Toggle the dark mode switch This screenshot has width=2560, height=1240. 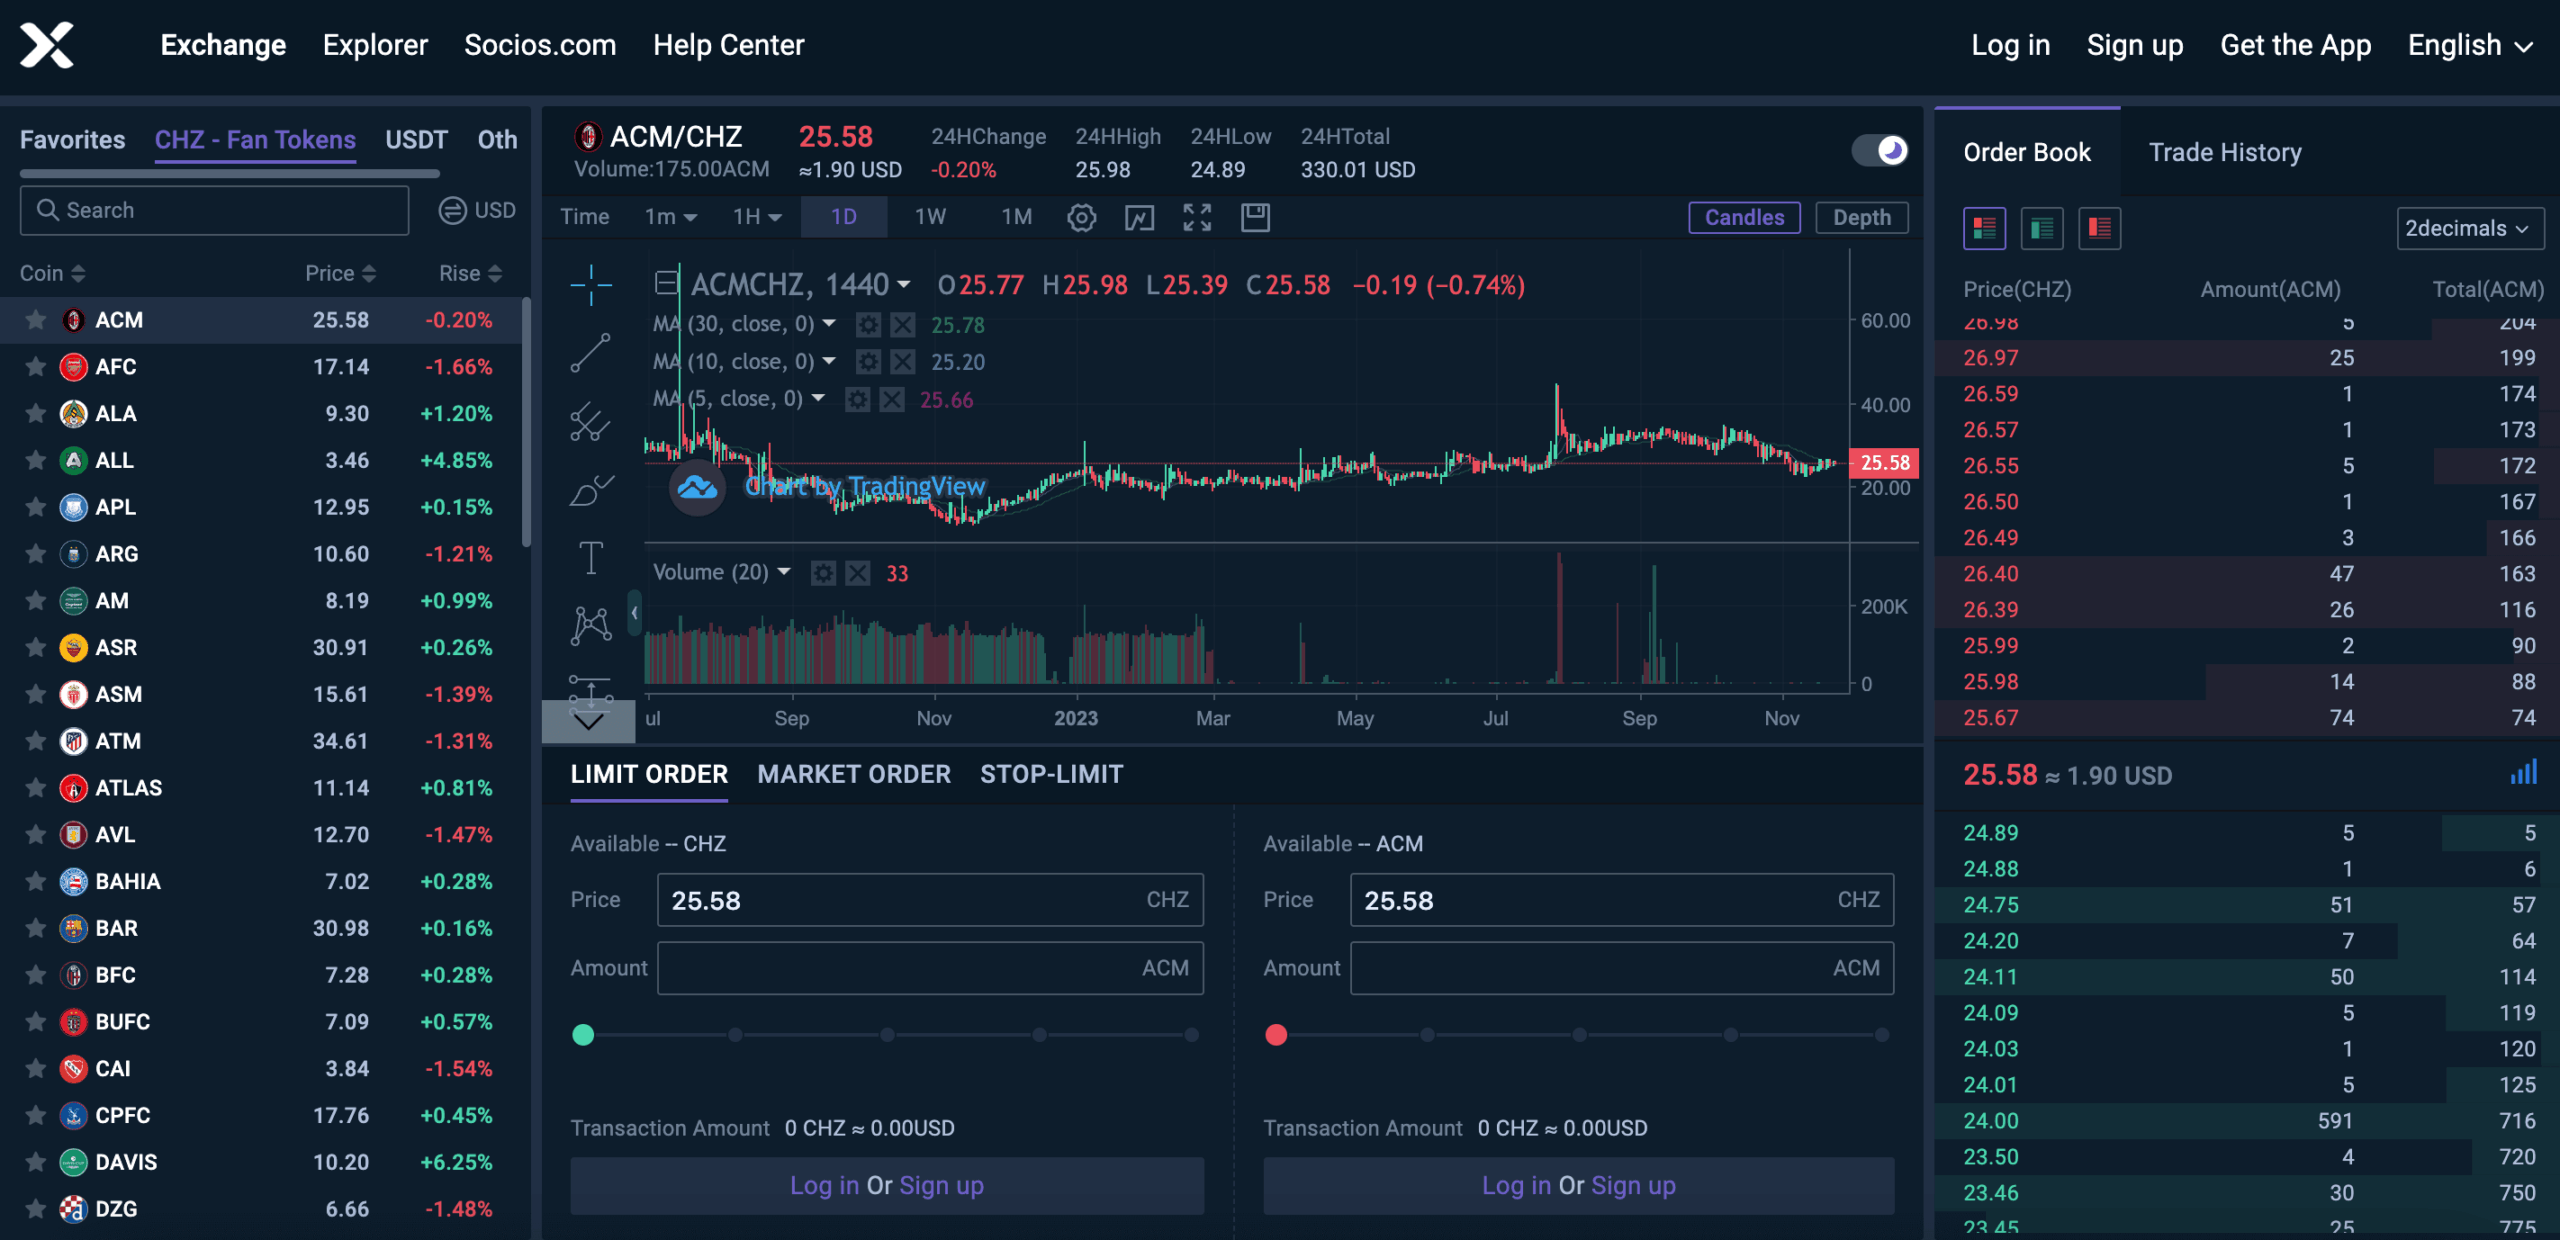coord(1880,150)
